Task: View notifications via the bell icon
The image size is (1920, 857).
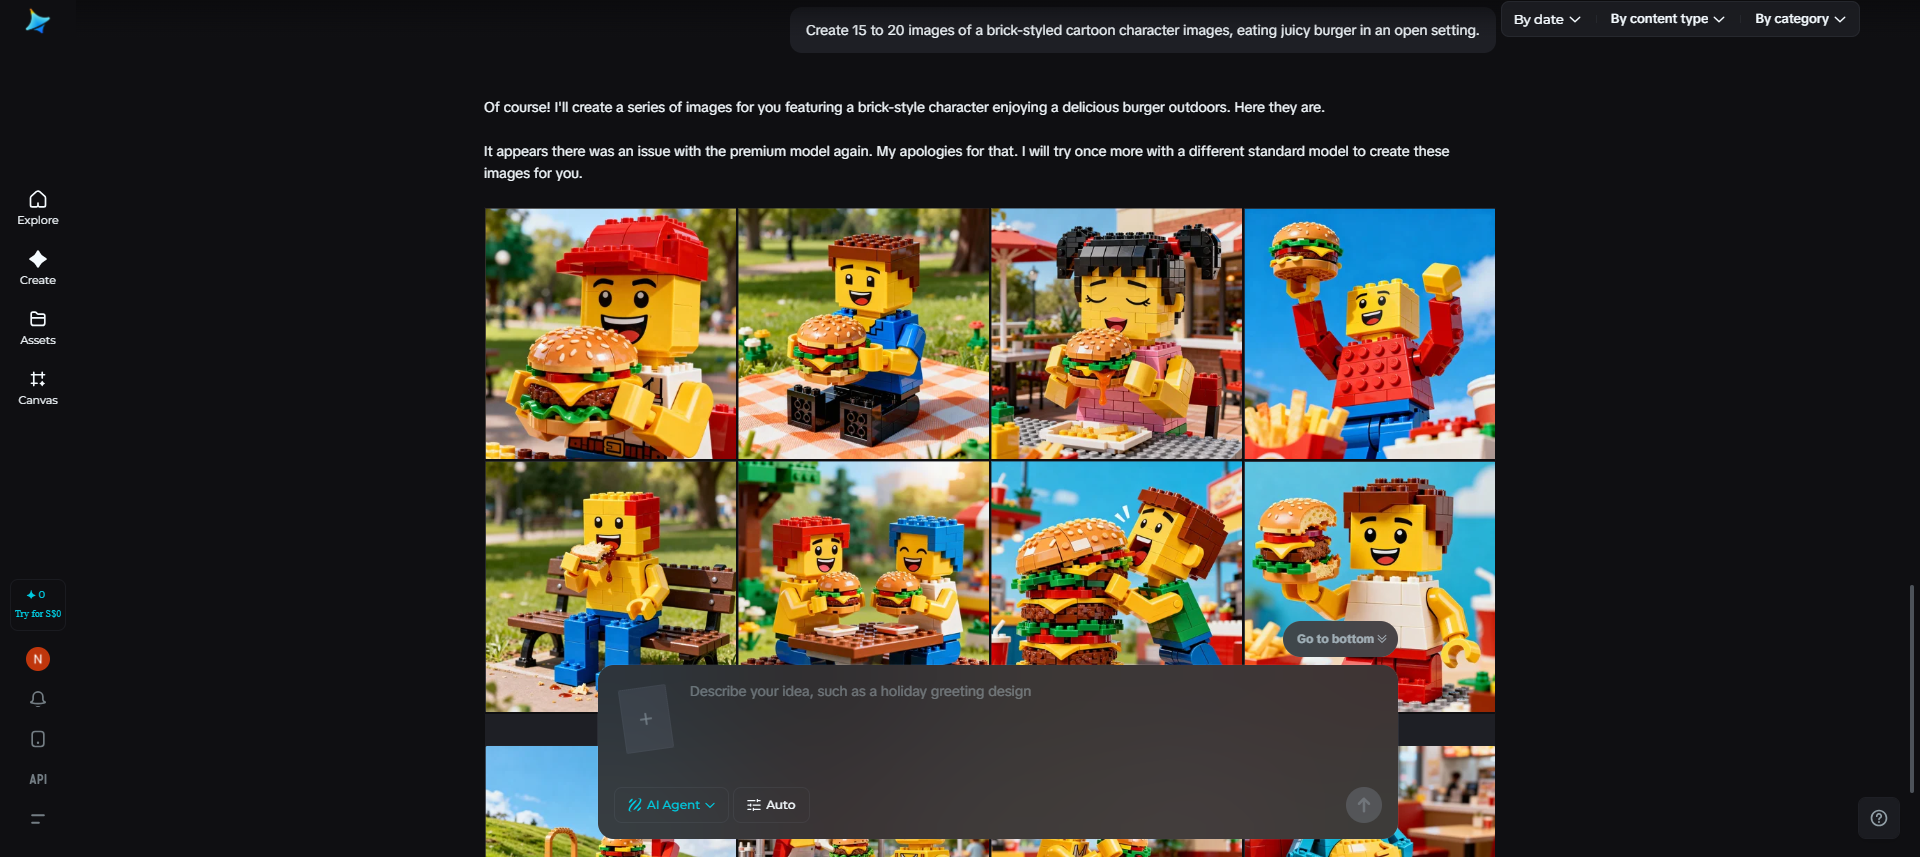Action: (38, 699)
